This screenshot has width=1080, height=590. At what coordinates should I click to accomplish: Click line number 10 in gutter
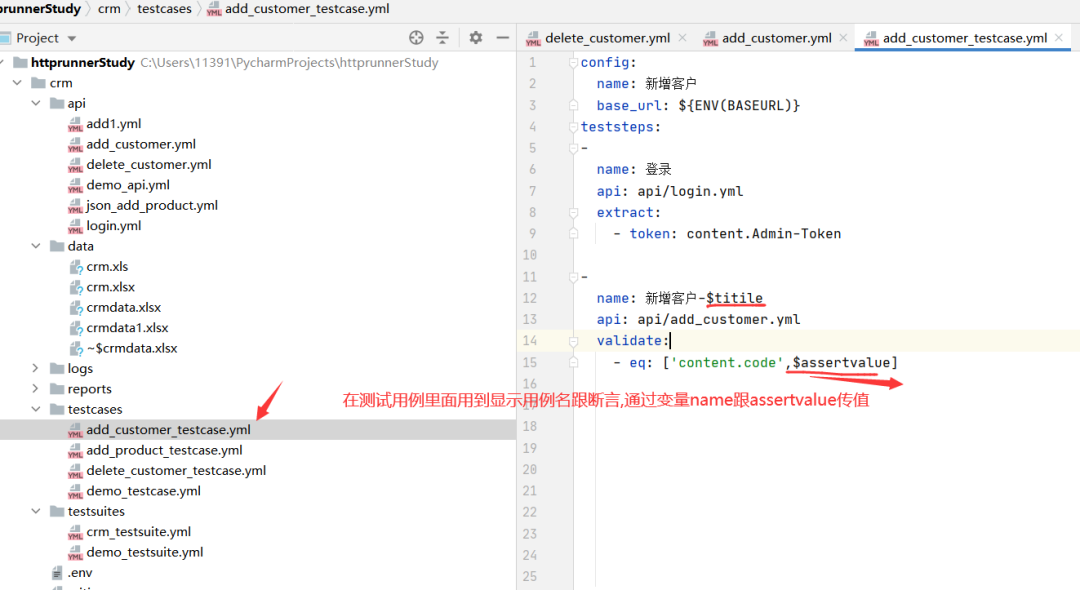[530, 255]
